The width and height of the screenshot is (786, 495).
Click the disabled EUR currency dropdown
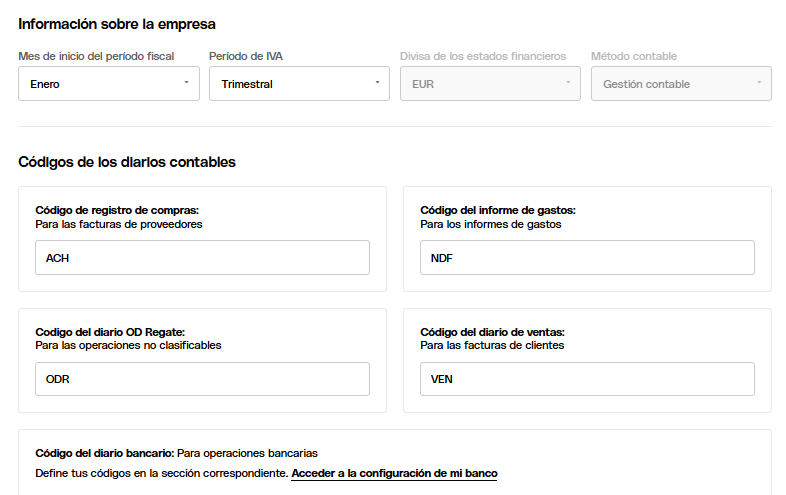point(490,84)
